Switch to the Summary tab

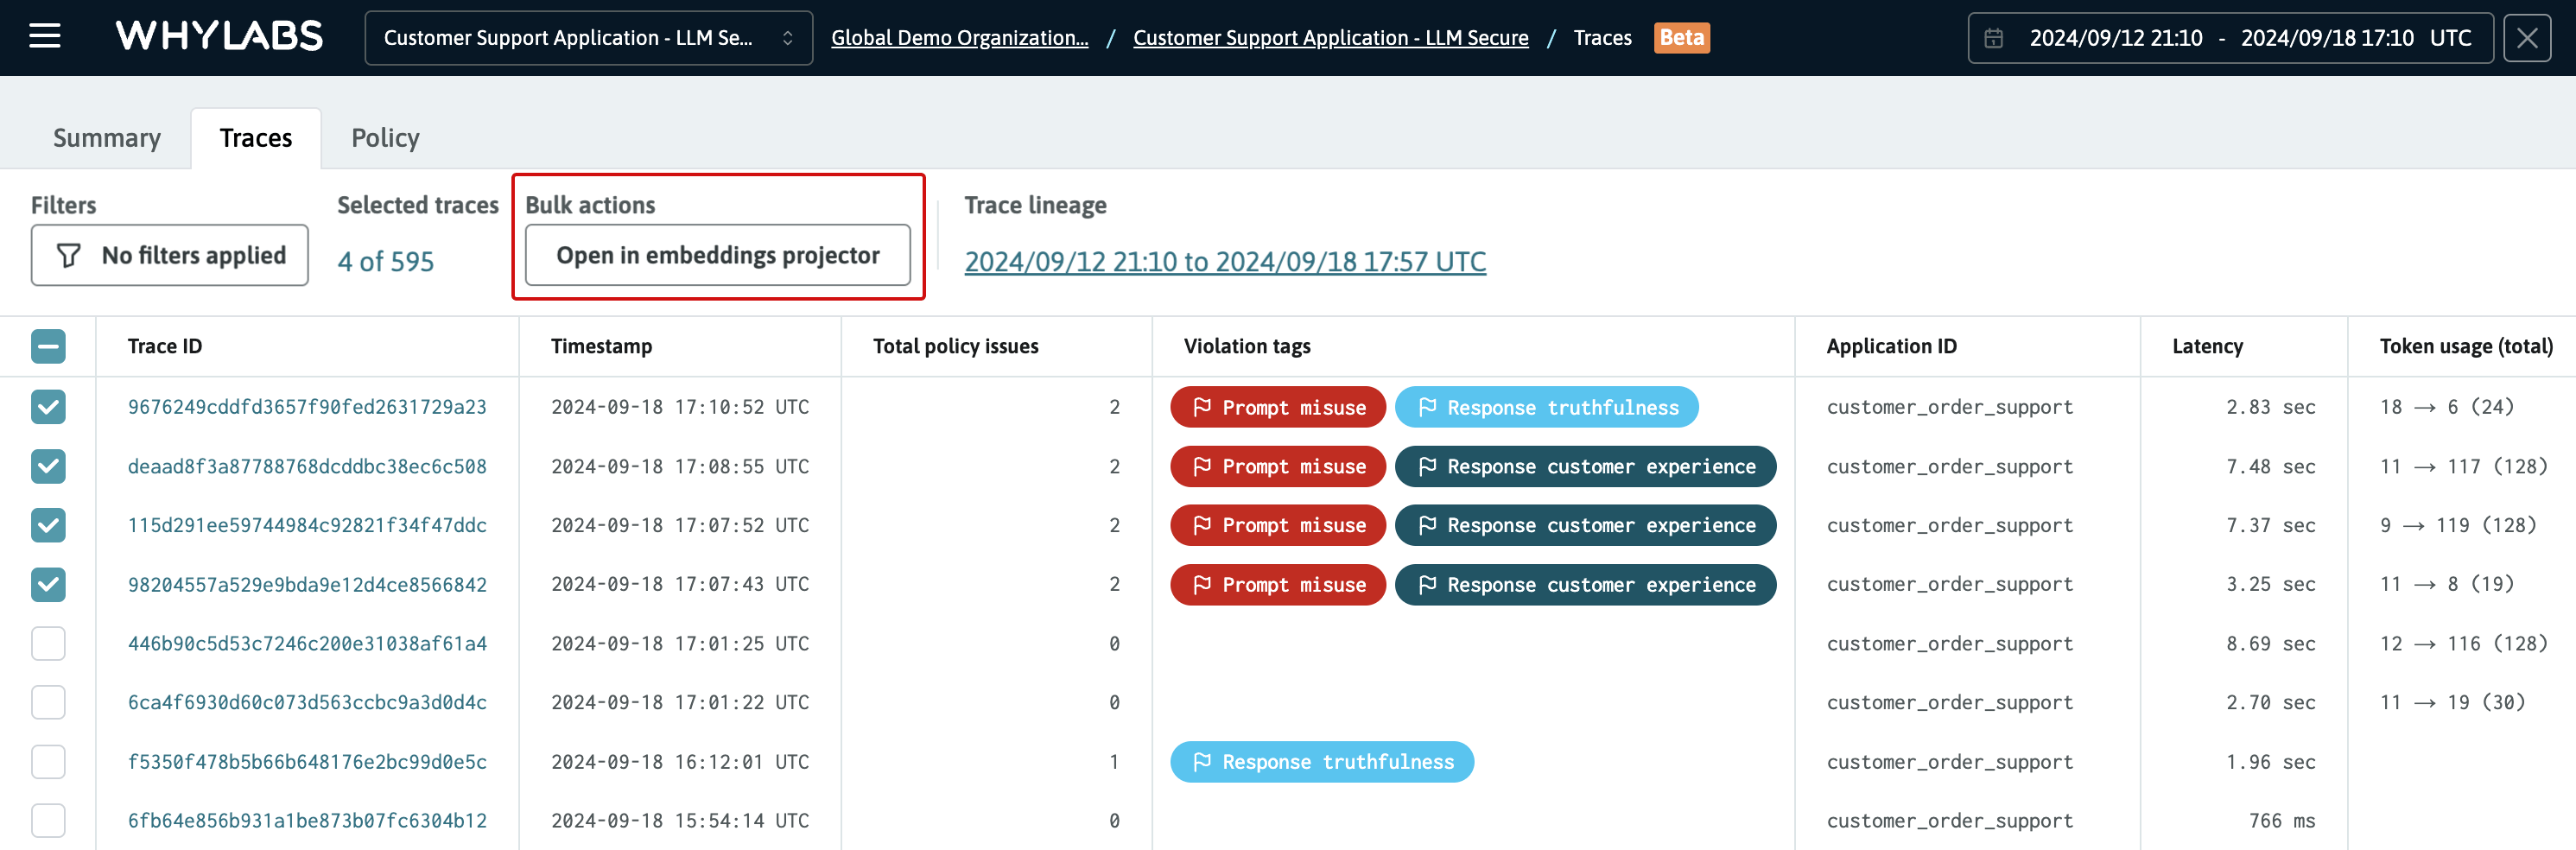(x=107, y=138)
